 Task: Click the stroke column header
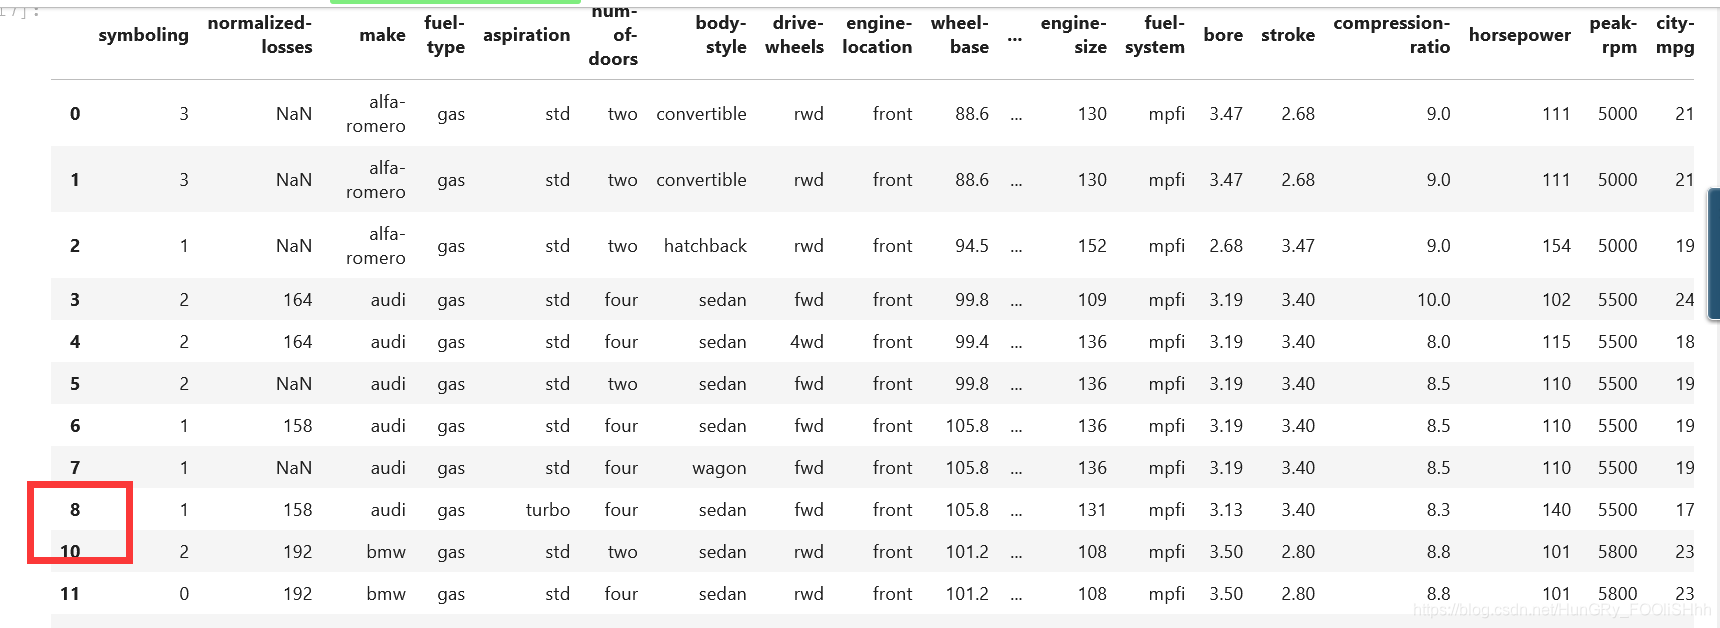1288,35
